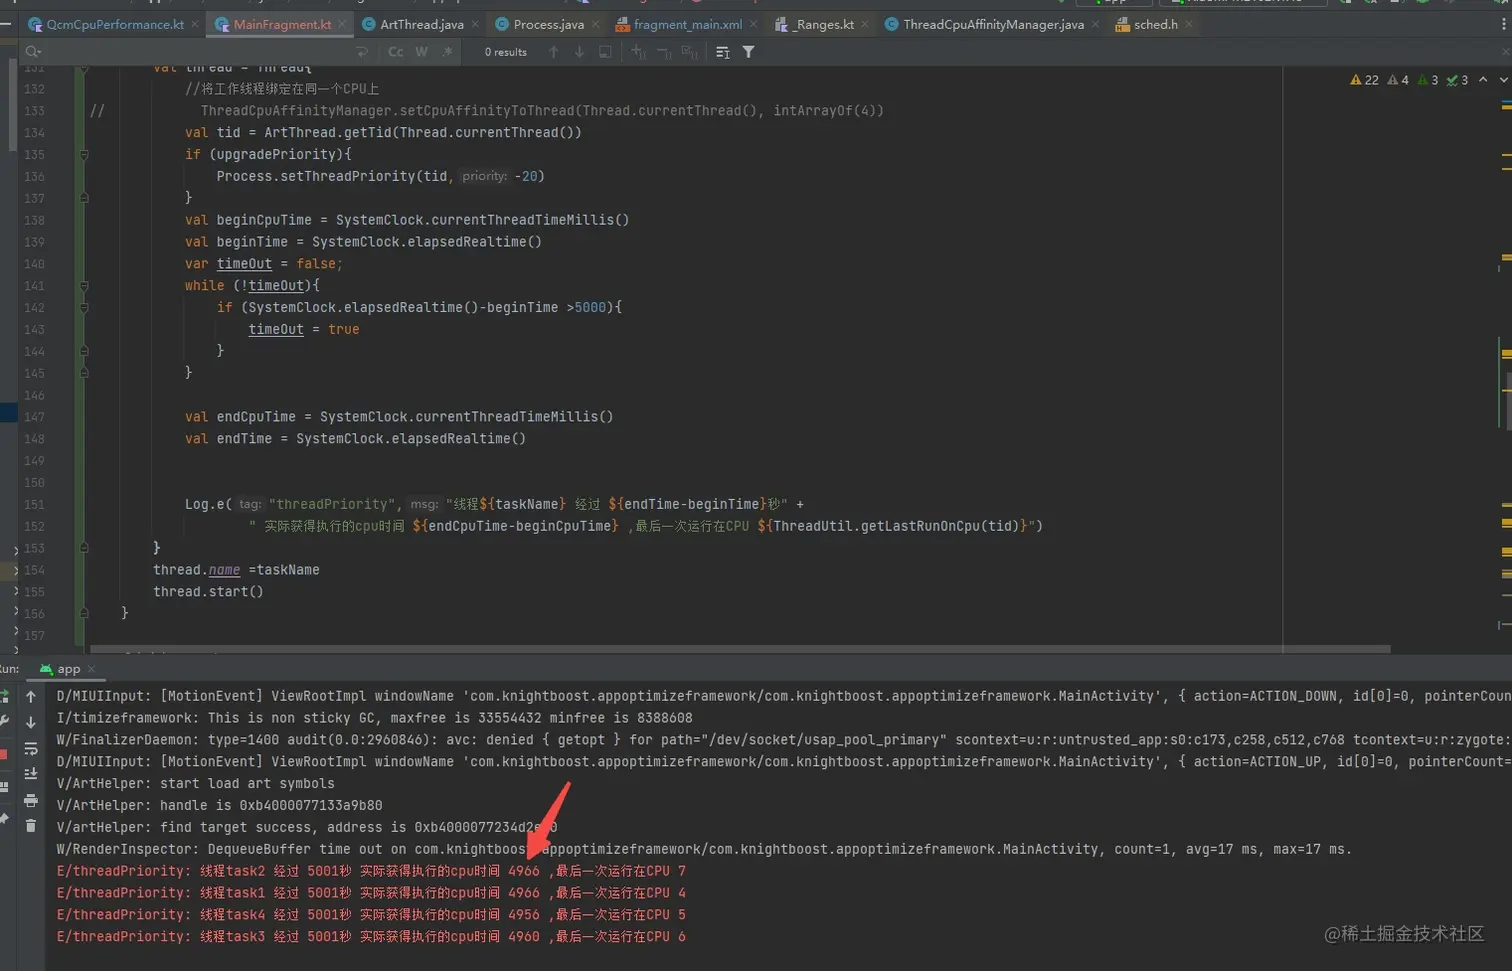Rerun the app in Run panel
The width and height of the screenshot is (1512, 971).
pos(4,696)
